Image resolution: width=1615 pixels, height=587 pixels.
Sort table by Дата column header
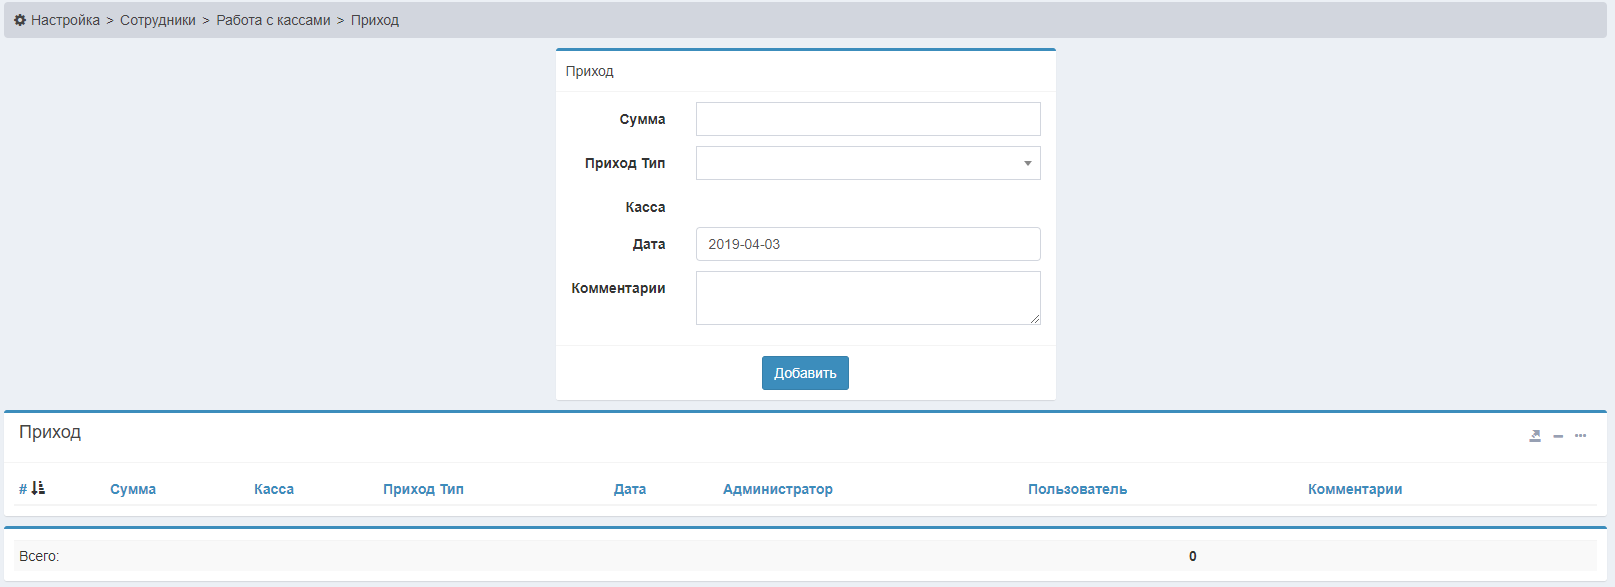click(630, 489)
